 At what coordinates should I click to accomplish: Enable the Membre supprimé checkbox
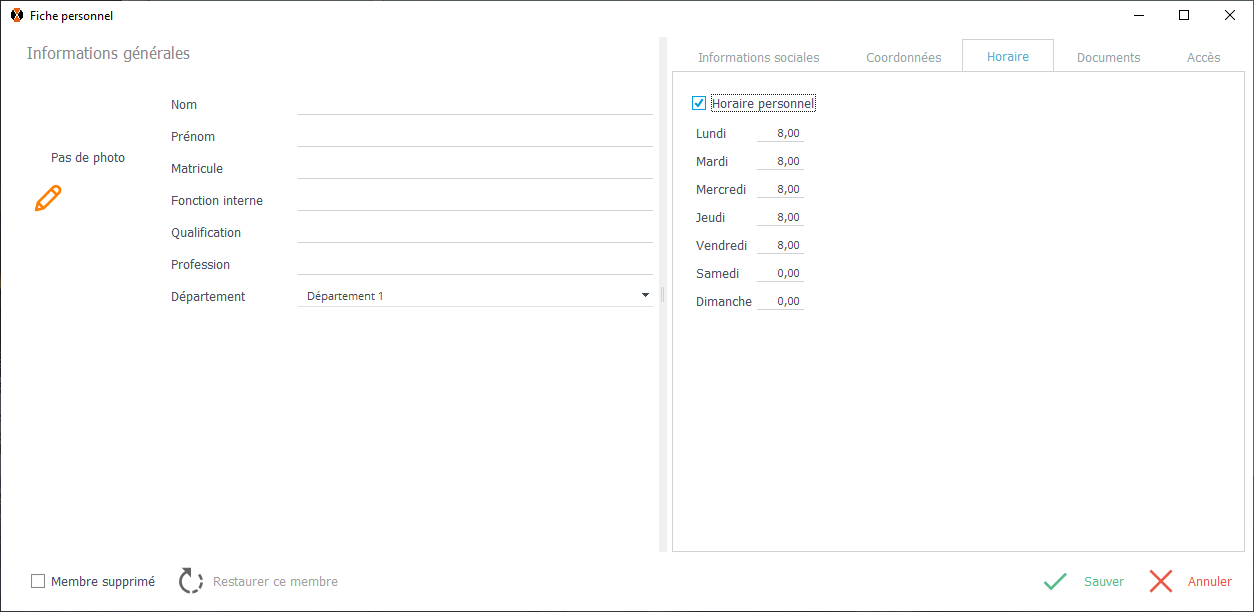38,581
